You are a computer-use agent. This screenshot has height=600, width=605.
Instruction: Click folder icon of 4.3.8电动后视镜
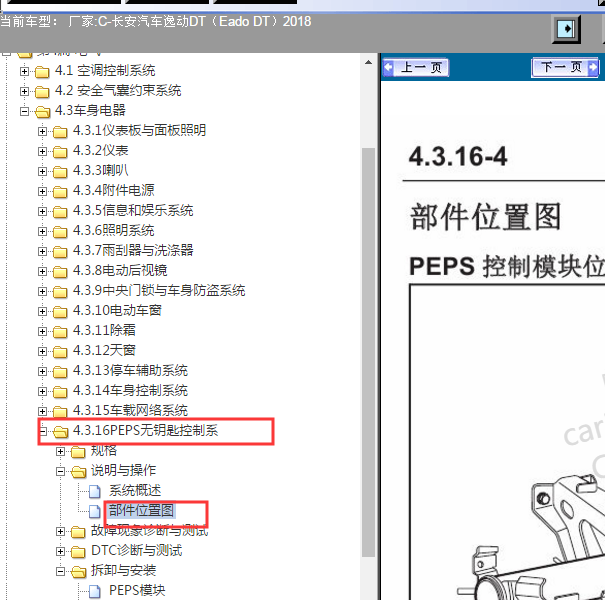(x=60, y=272)
